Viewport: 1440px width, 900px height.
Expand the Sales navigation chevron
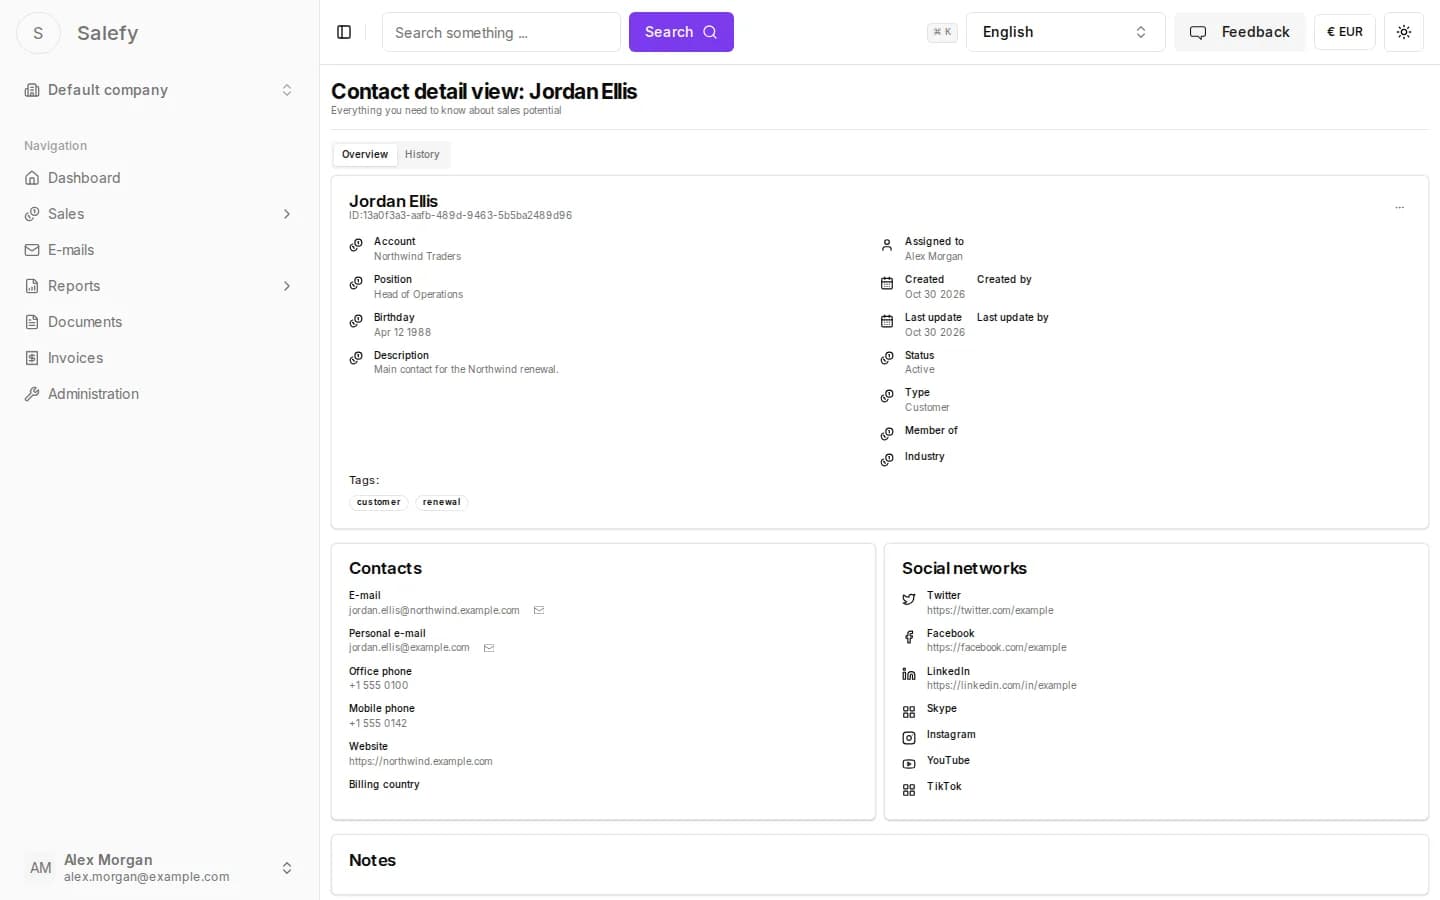tap(287, 214)
